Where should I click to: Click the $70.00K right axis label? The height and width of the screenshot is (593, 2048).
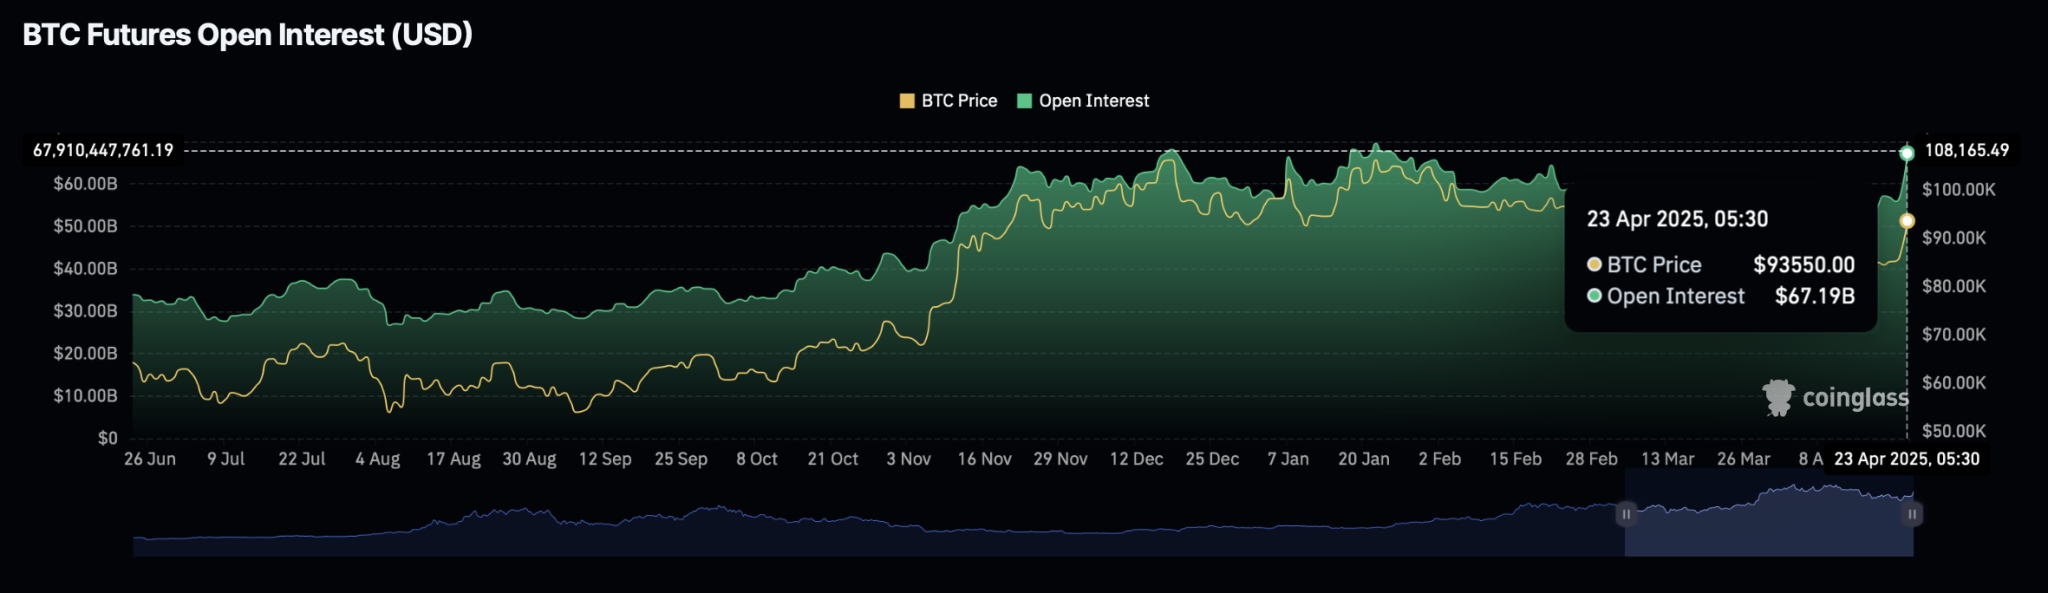[x=1954, y=334]
